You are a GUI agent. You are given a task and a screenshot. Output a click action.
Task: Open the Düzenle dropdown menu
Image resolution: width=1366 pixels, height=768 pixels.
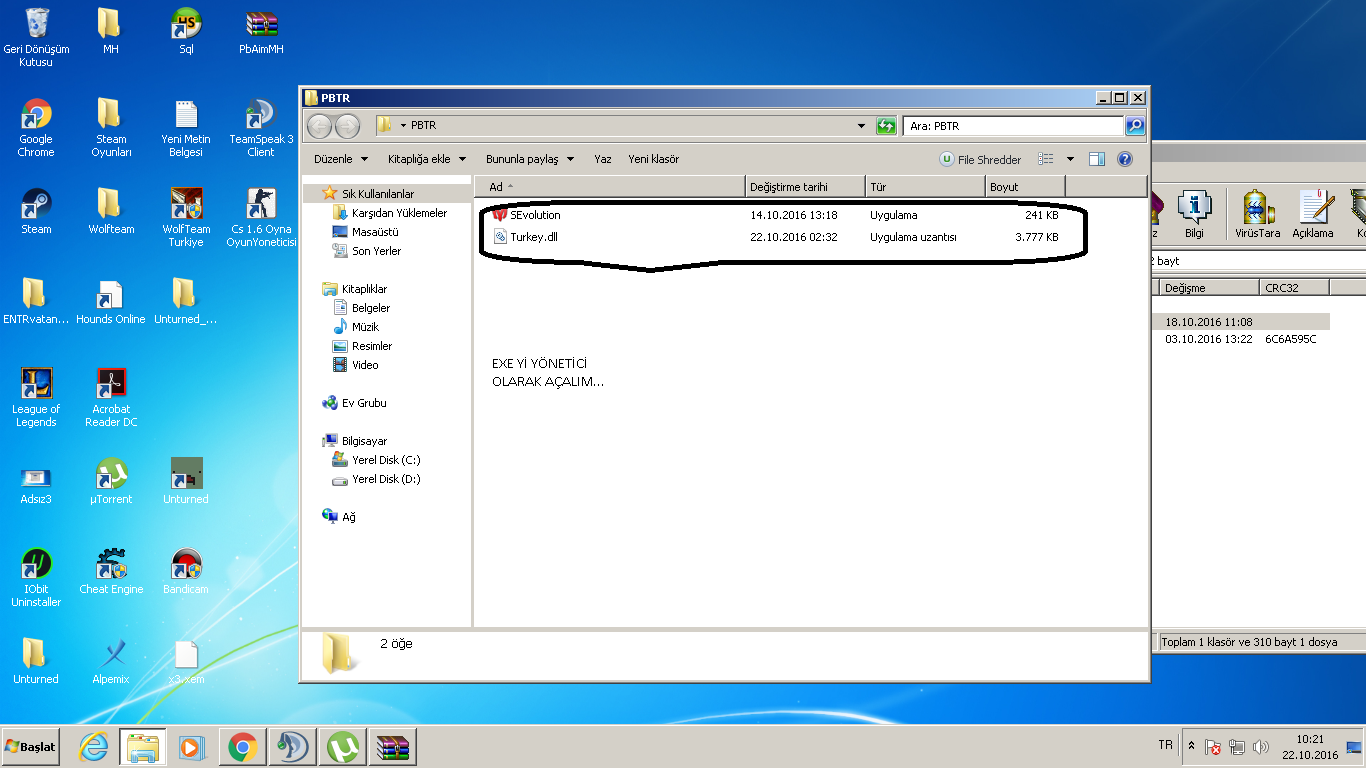341,159
